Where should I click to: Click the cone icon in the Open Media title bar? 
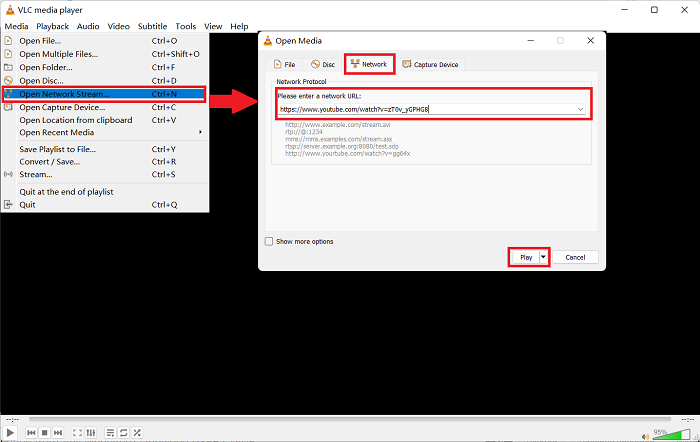click(267, 41)
